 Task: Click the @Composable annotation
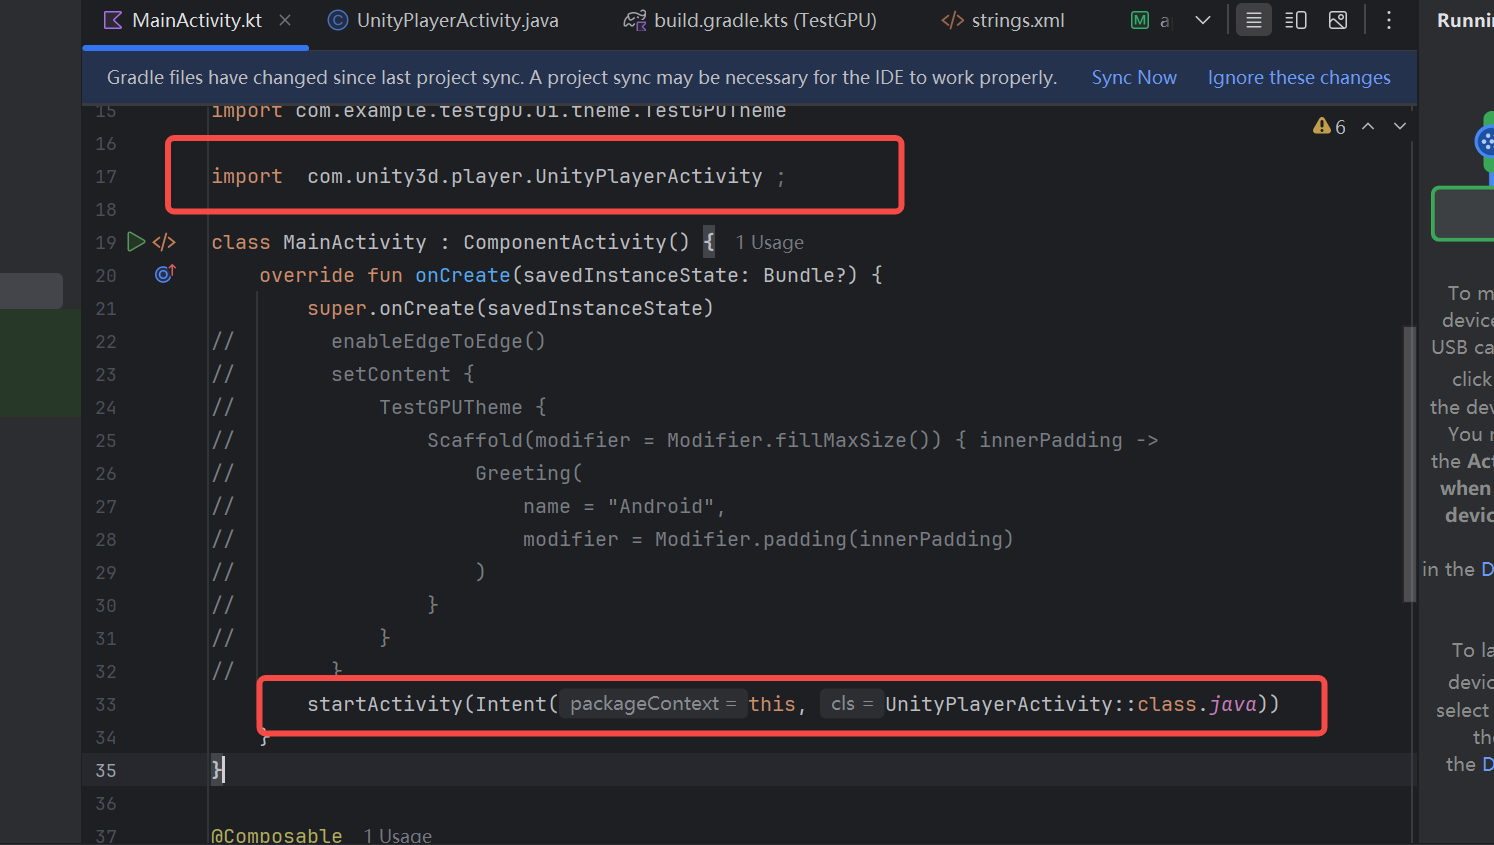pos(276,836)
